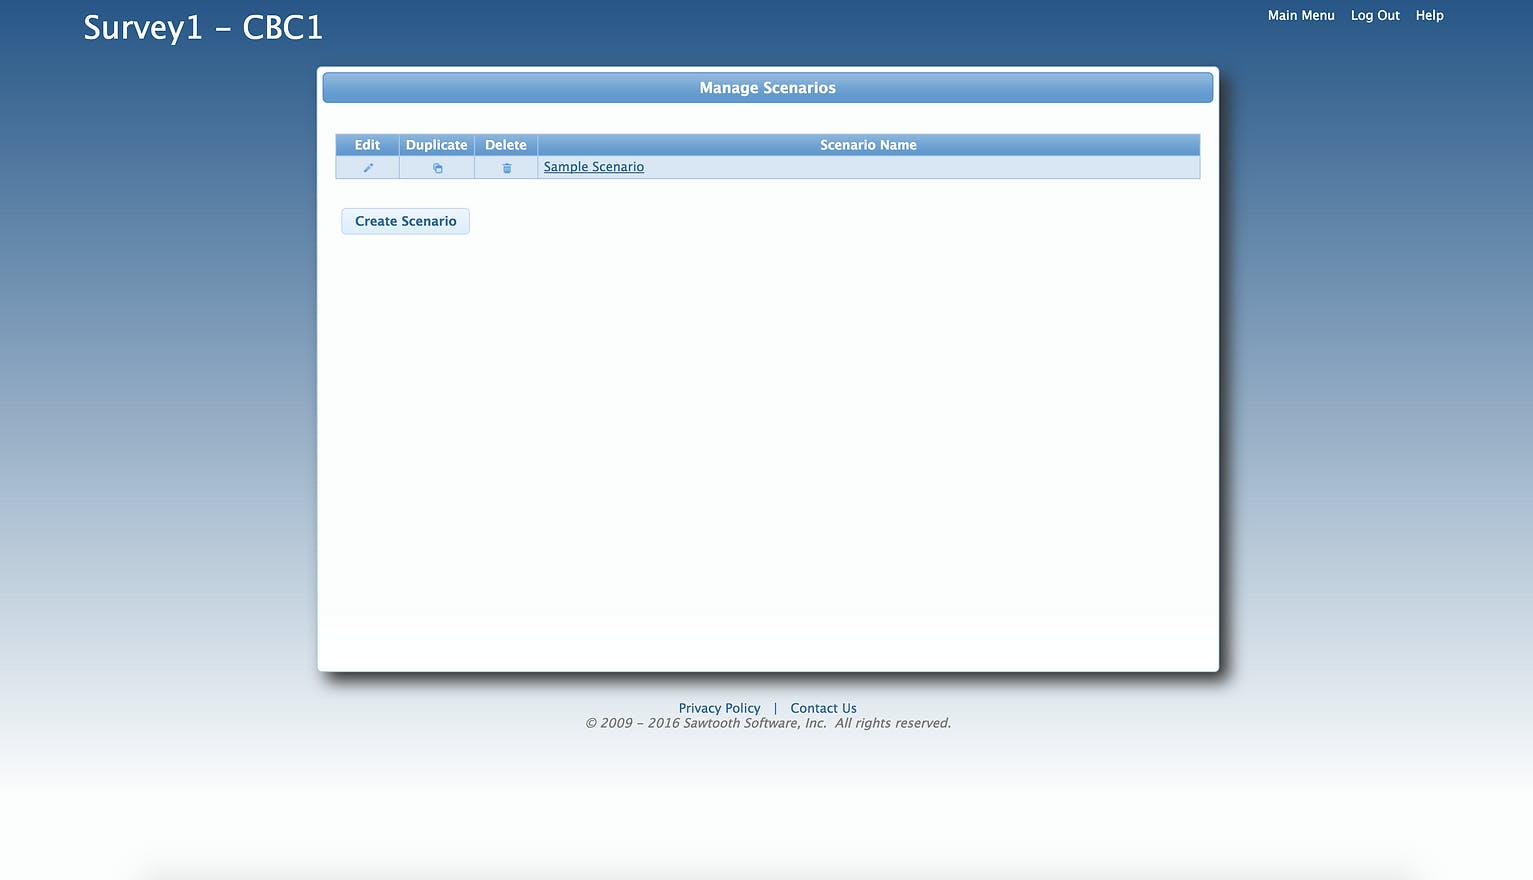Click the Scenario Name column header

tap(868, 145)
